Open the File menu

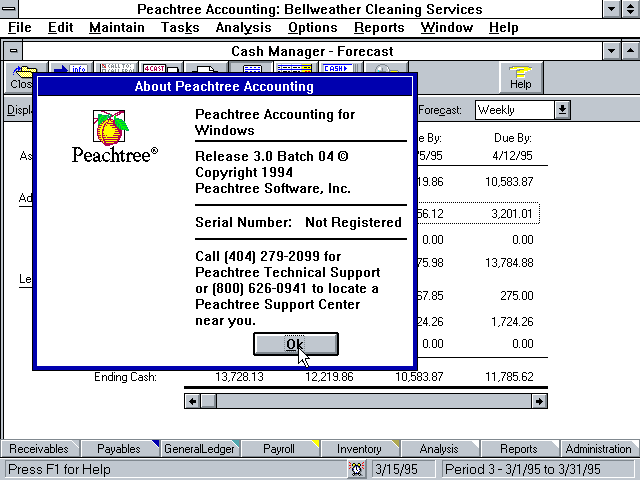tap(20, 27)
